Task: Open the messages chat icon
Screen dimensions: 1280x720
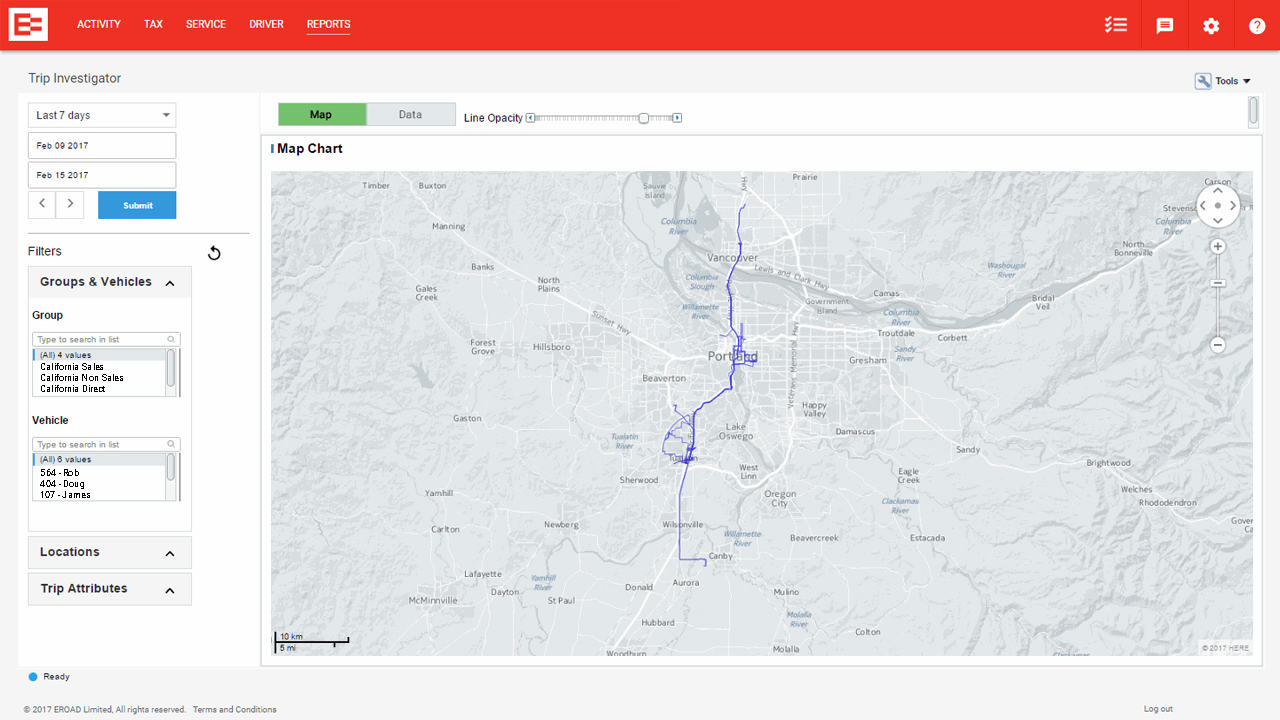Action: coord(1164,26)
